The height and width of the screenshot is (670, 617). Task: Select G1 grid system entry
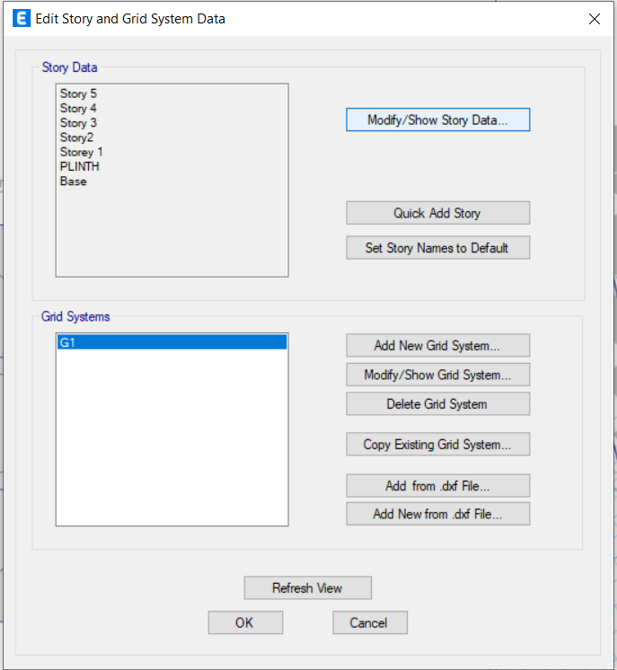(172, 342)
